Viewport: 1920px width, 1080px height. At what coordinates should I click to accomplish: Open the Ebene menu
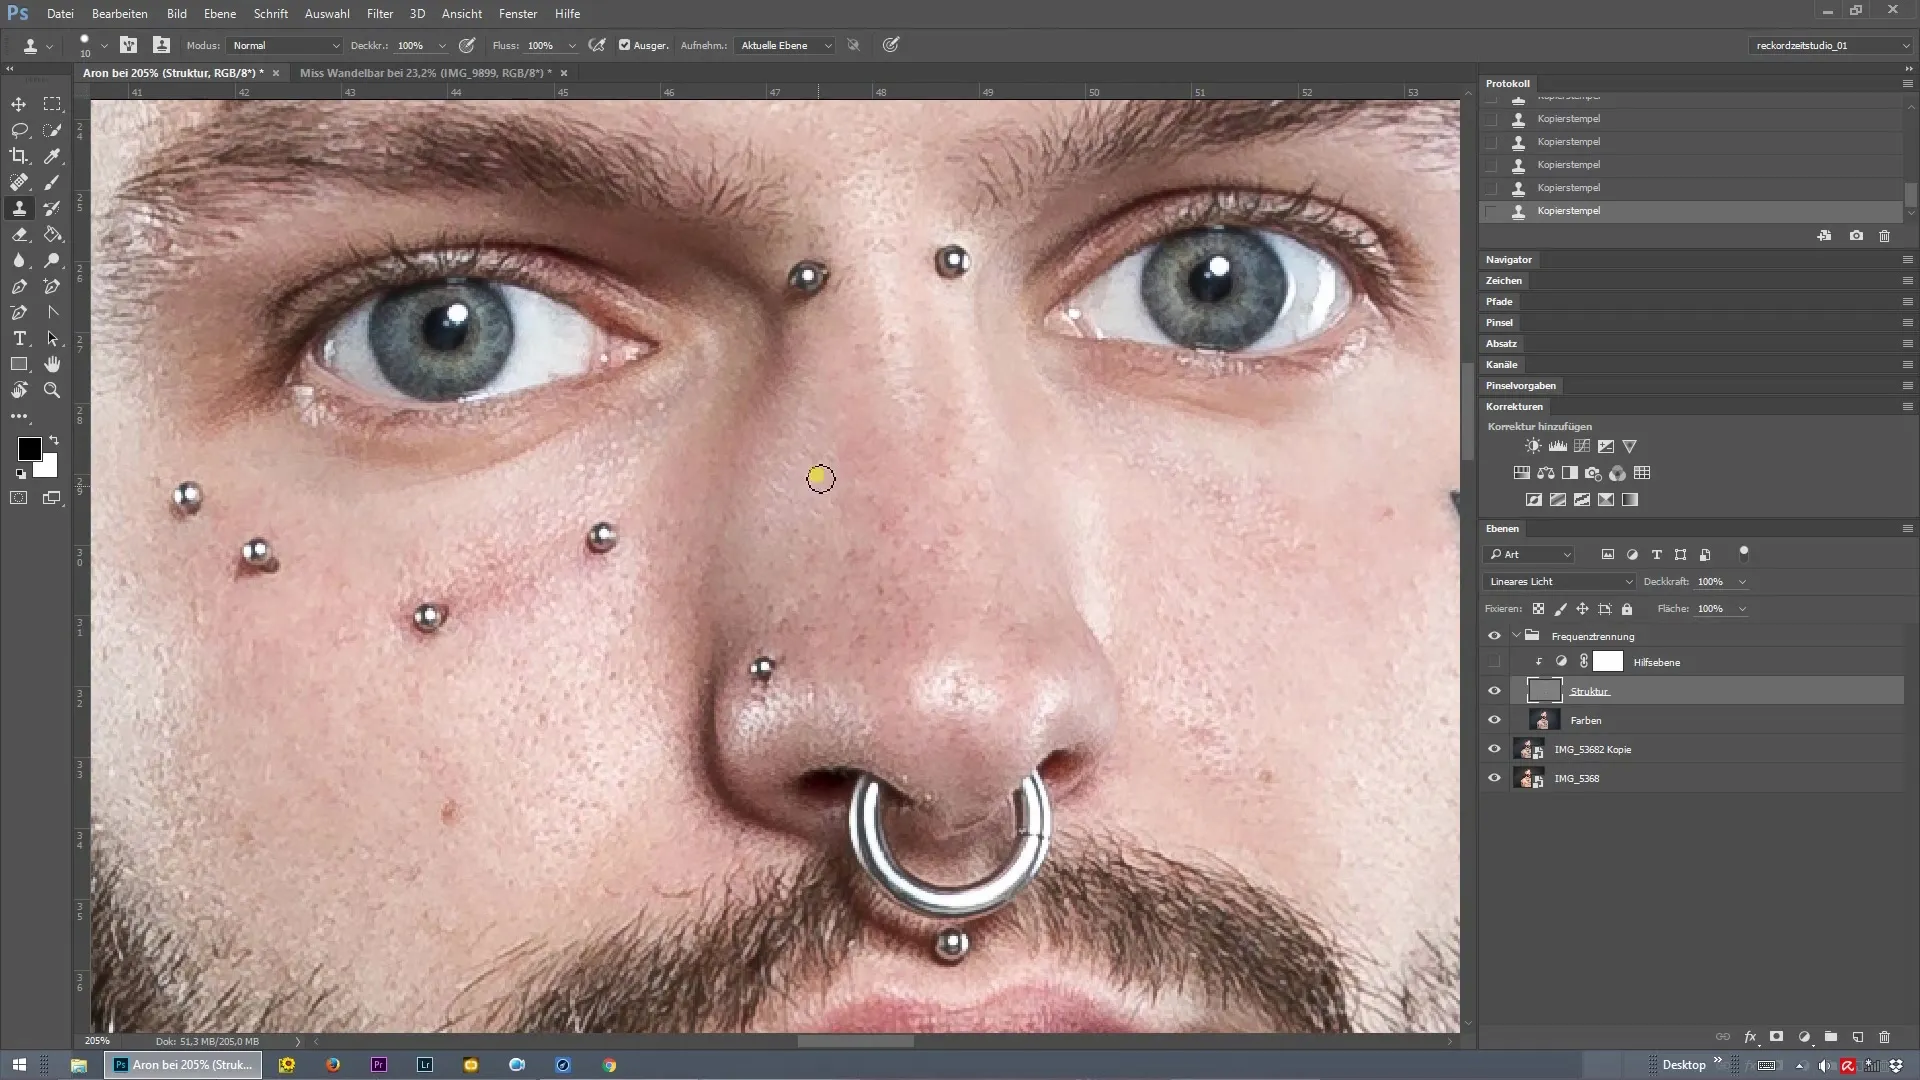[220, 14]
